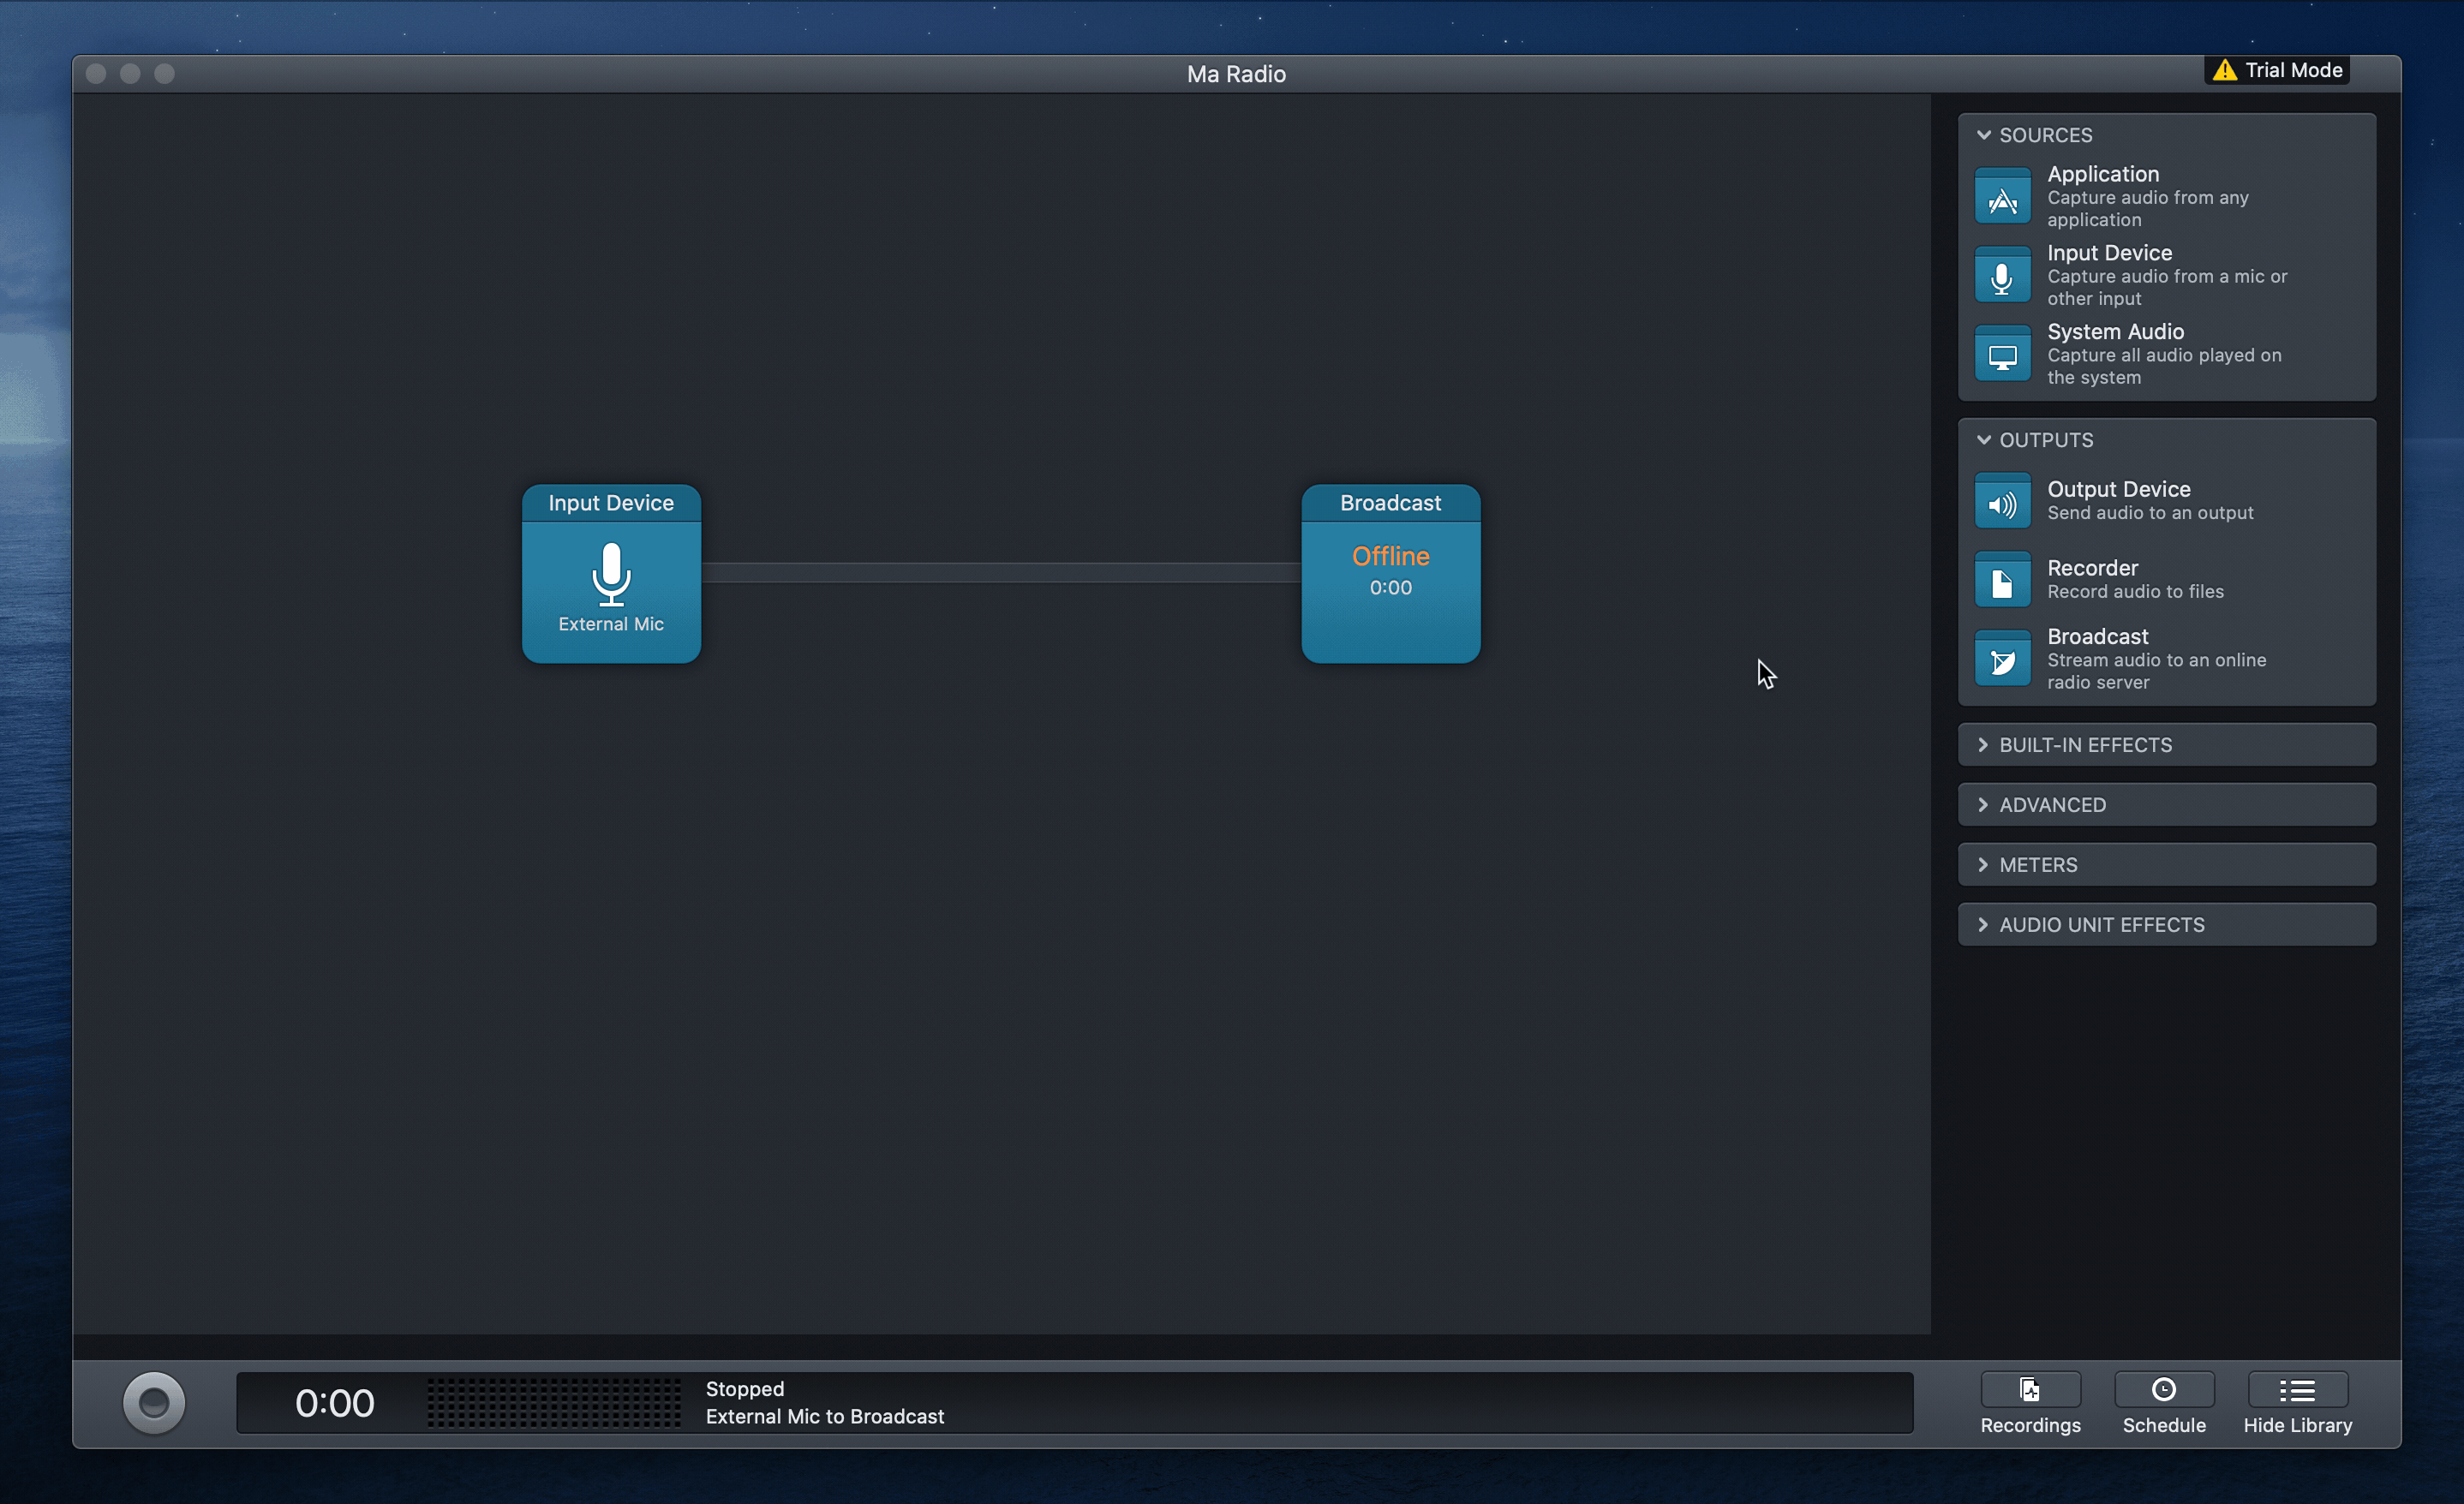2464x1504 pixels.
Task: Select the Broadcast block showing Offline
Action: click(x=1391, y=574)
